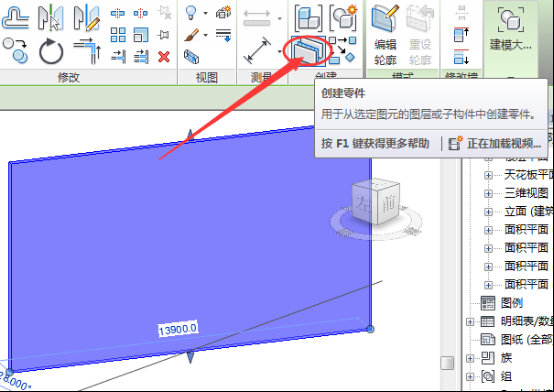Click the 明细表/数量 label in browser
The image size is (554, 392).
(527, 321)
